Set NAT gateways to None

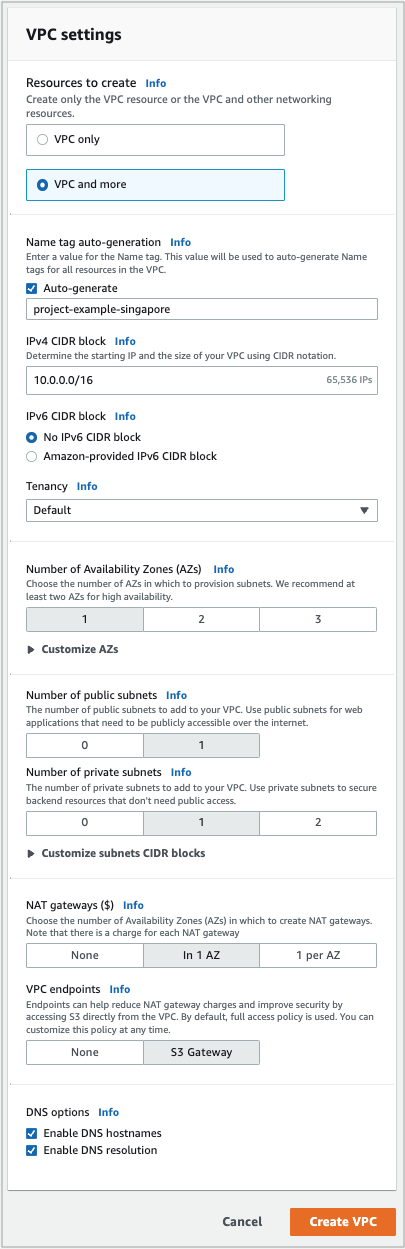85,955
